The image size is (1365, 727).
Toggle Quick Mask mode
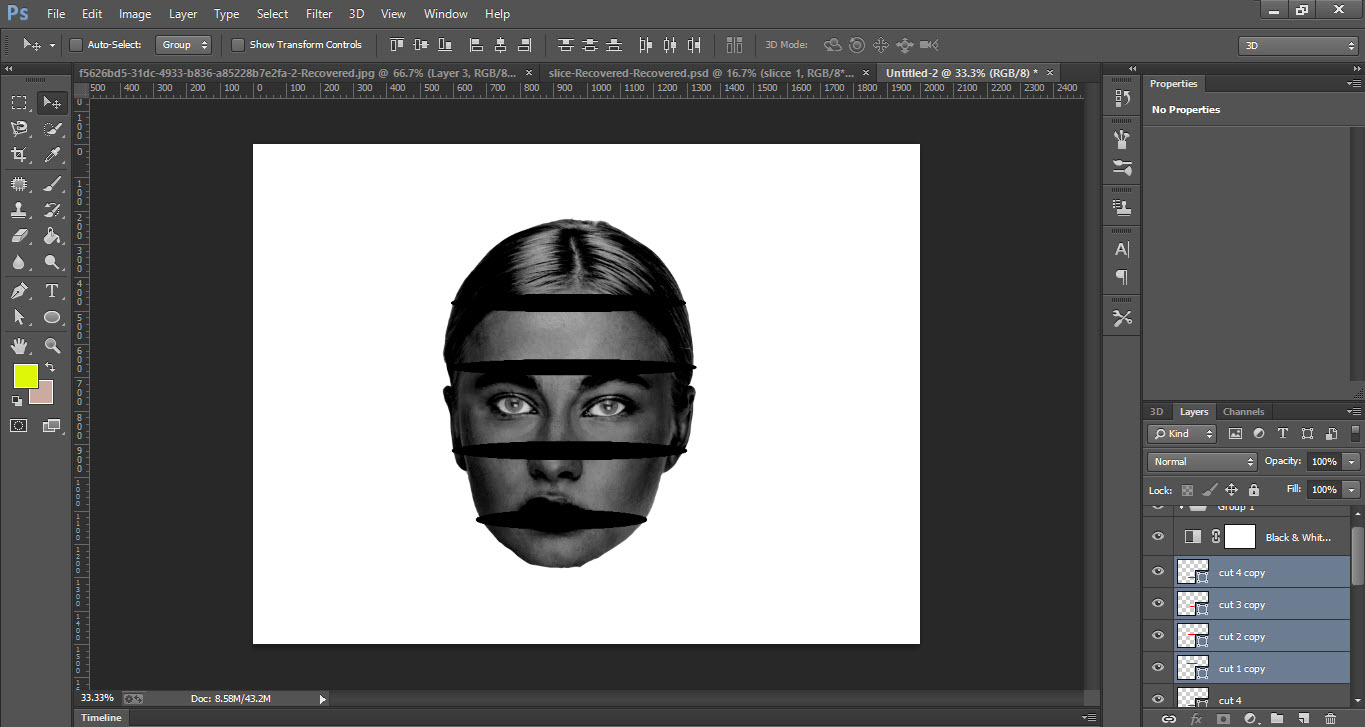click(19, 426)
